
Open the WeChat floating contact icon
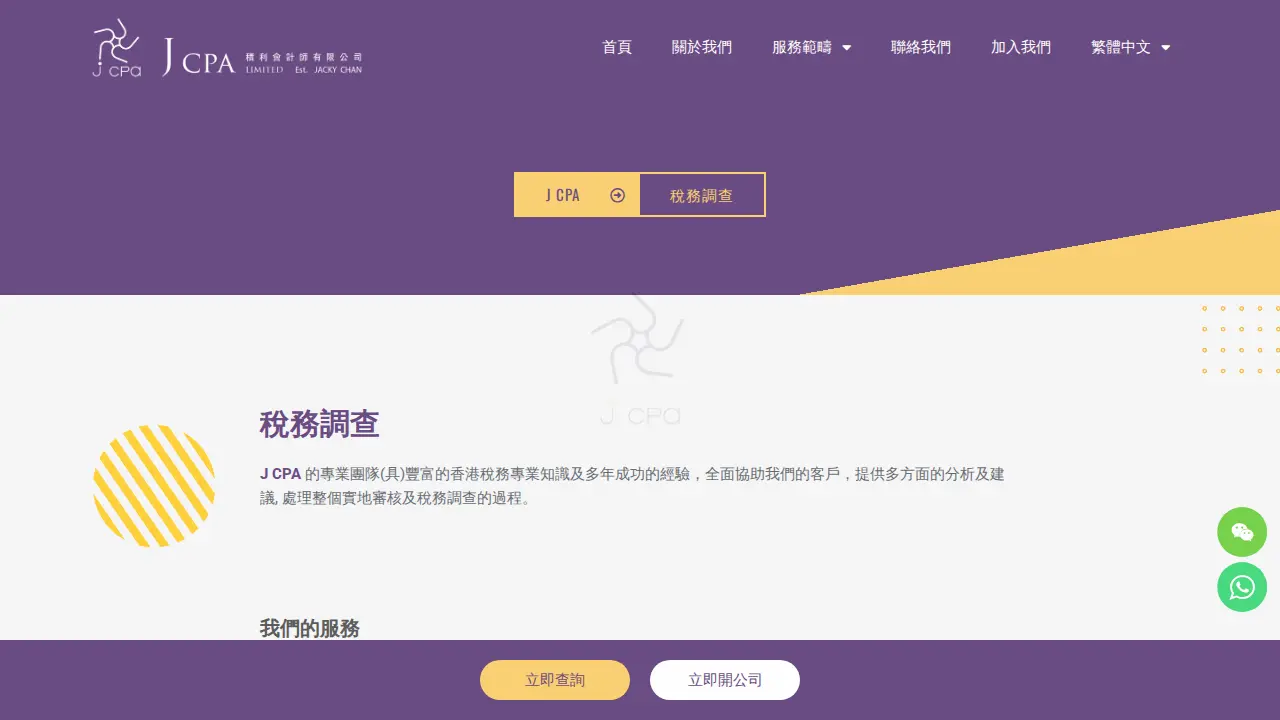tap(1242, 532)
